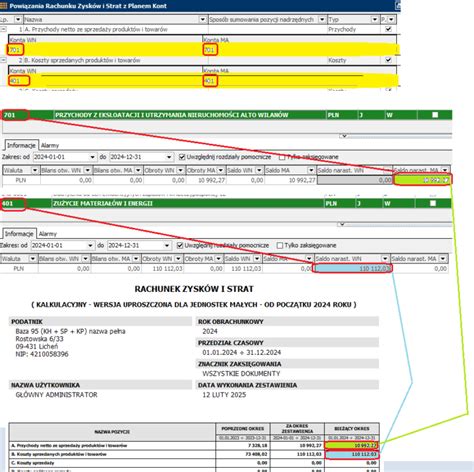474x472 pixels.
Task: Click the window icon beside Powiązania Rachunku title
Action: 4,6
